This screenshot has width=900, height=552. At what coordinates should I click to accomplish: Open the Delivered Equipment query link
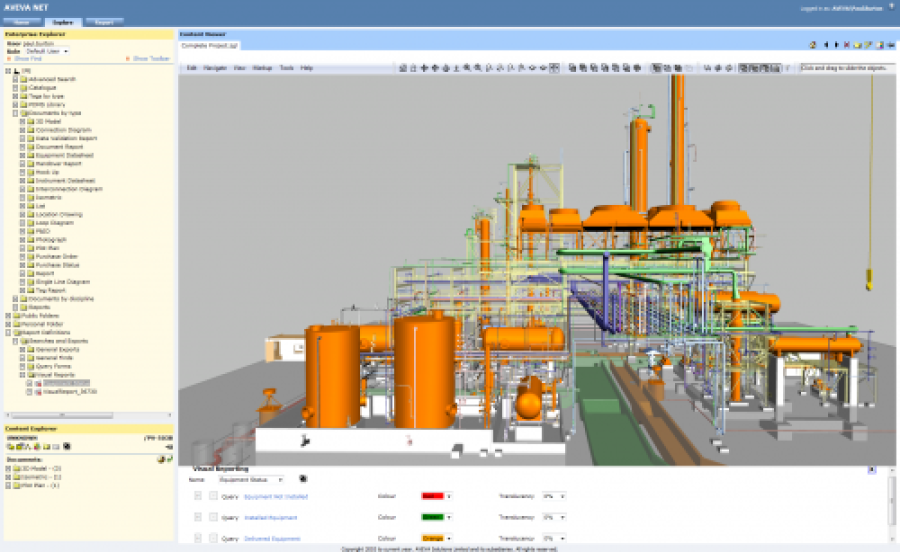click(x=272, y=539)
